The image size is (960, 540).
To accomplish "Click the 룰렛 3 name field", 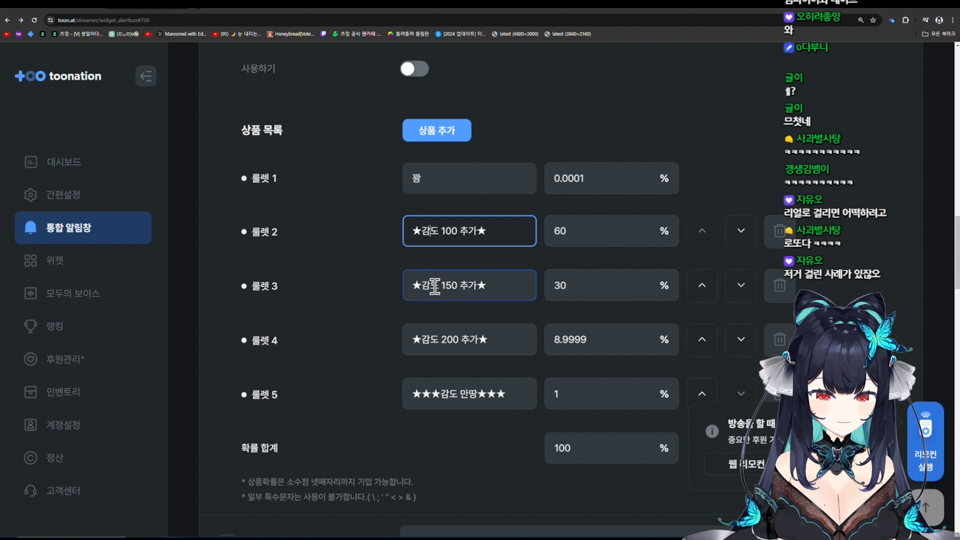I will pyautogui.click(x=469, y=285).
